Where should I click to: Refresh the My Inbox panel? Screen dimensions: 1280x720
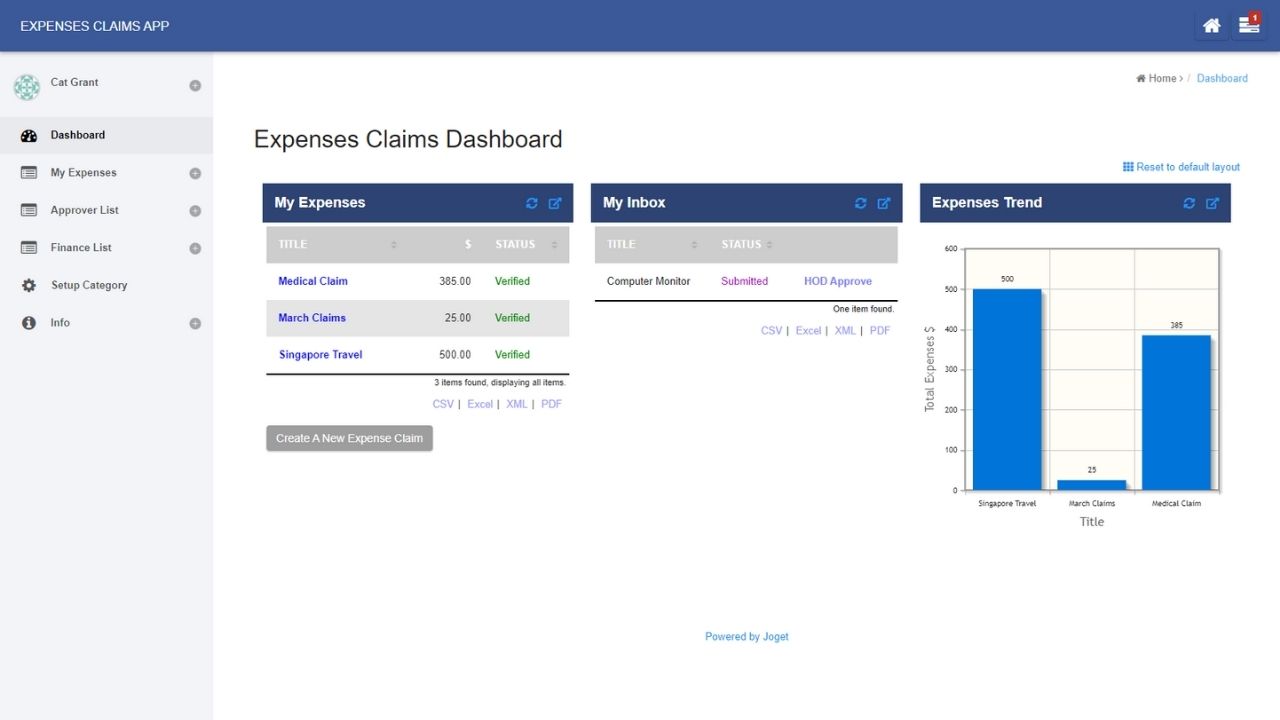860,203
